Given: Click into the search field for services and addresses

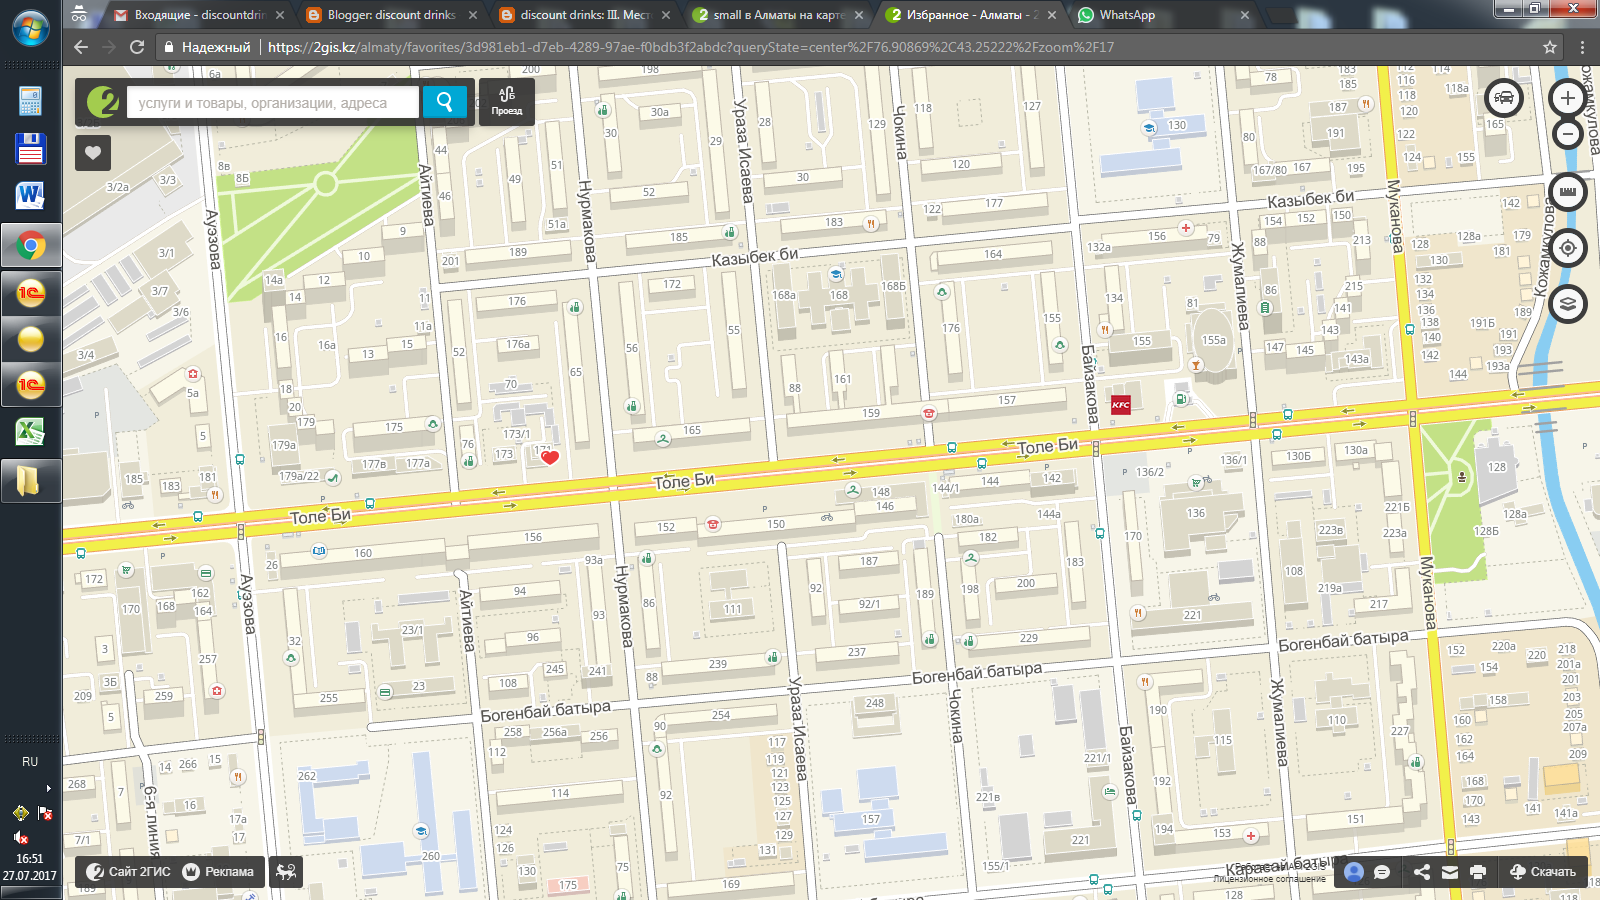Looking at the screenshot, I should (x=272, y=102).
